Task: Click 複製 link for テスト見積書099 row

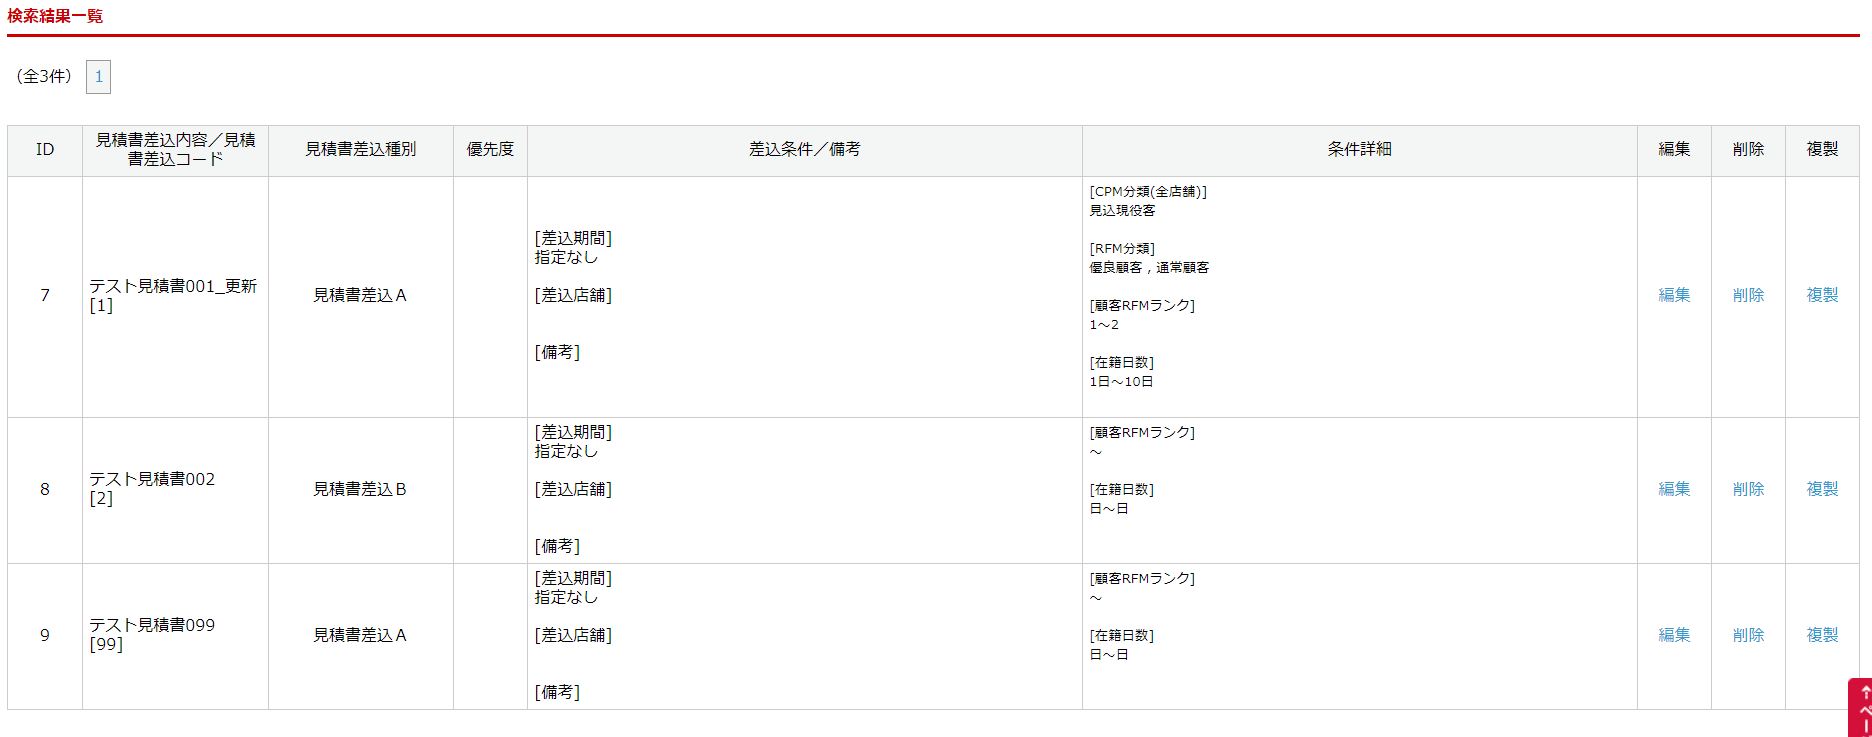Action: (x=1822, y=635)
